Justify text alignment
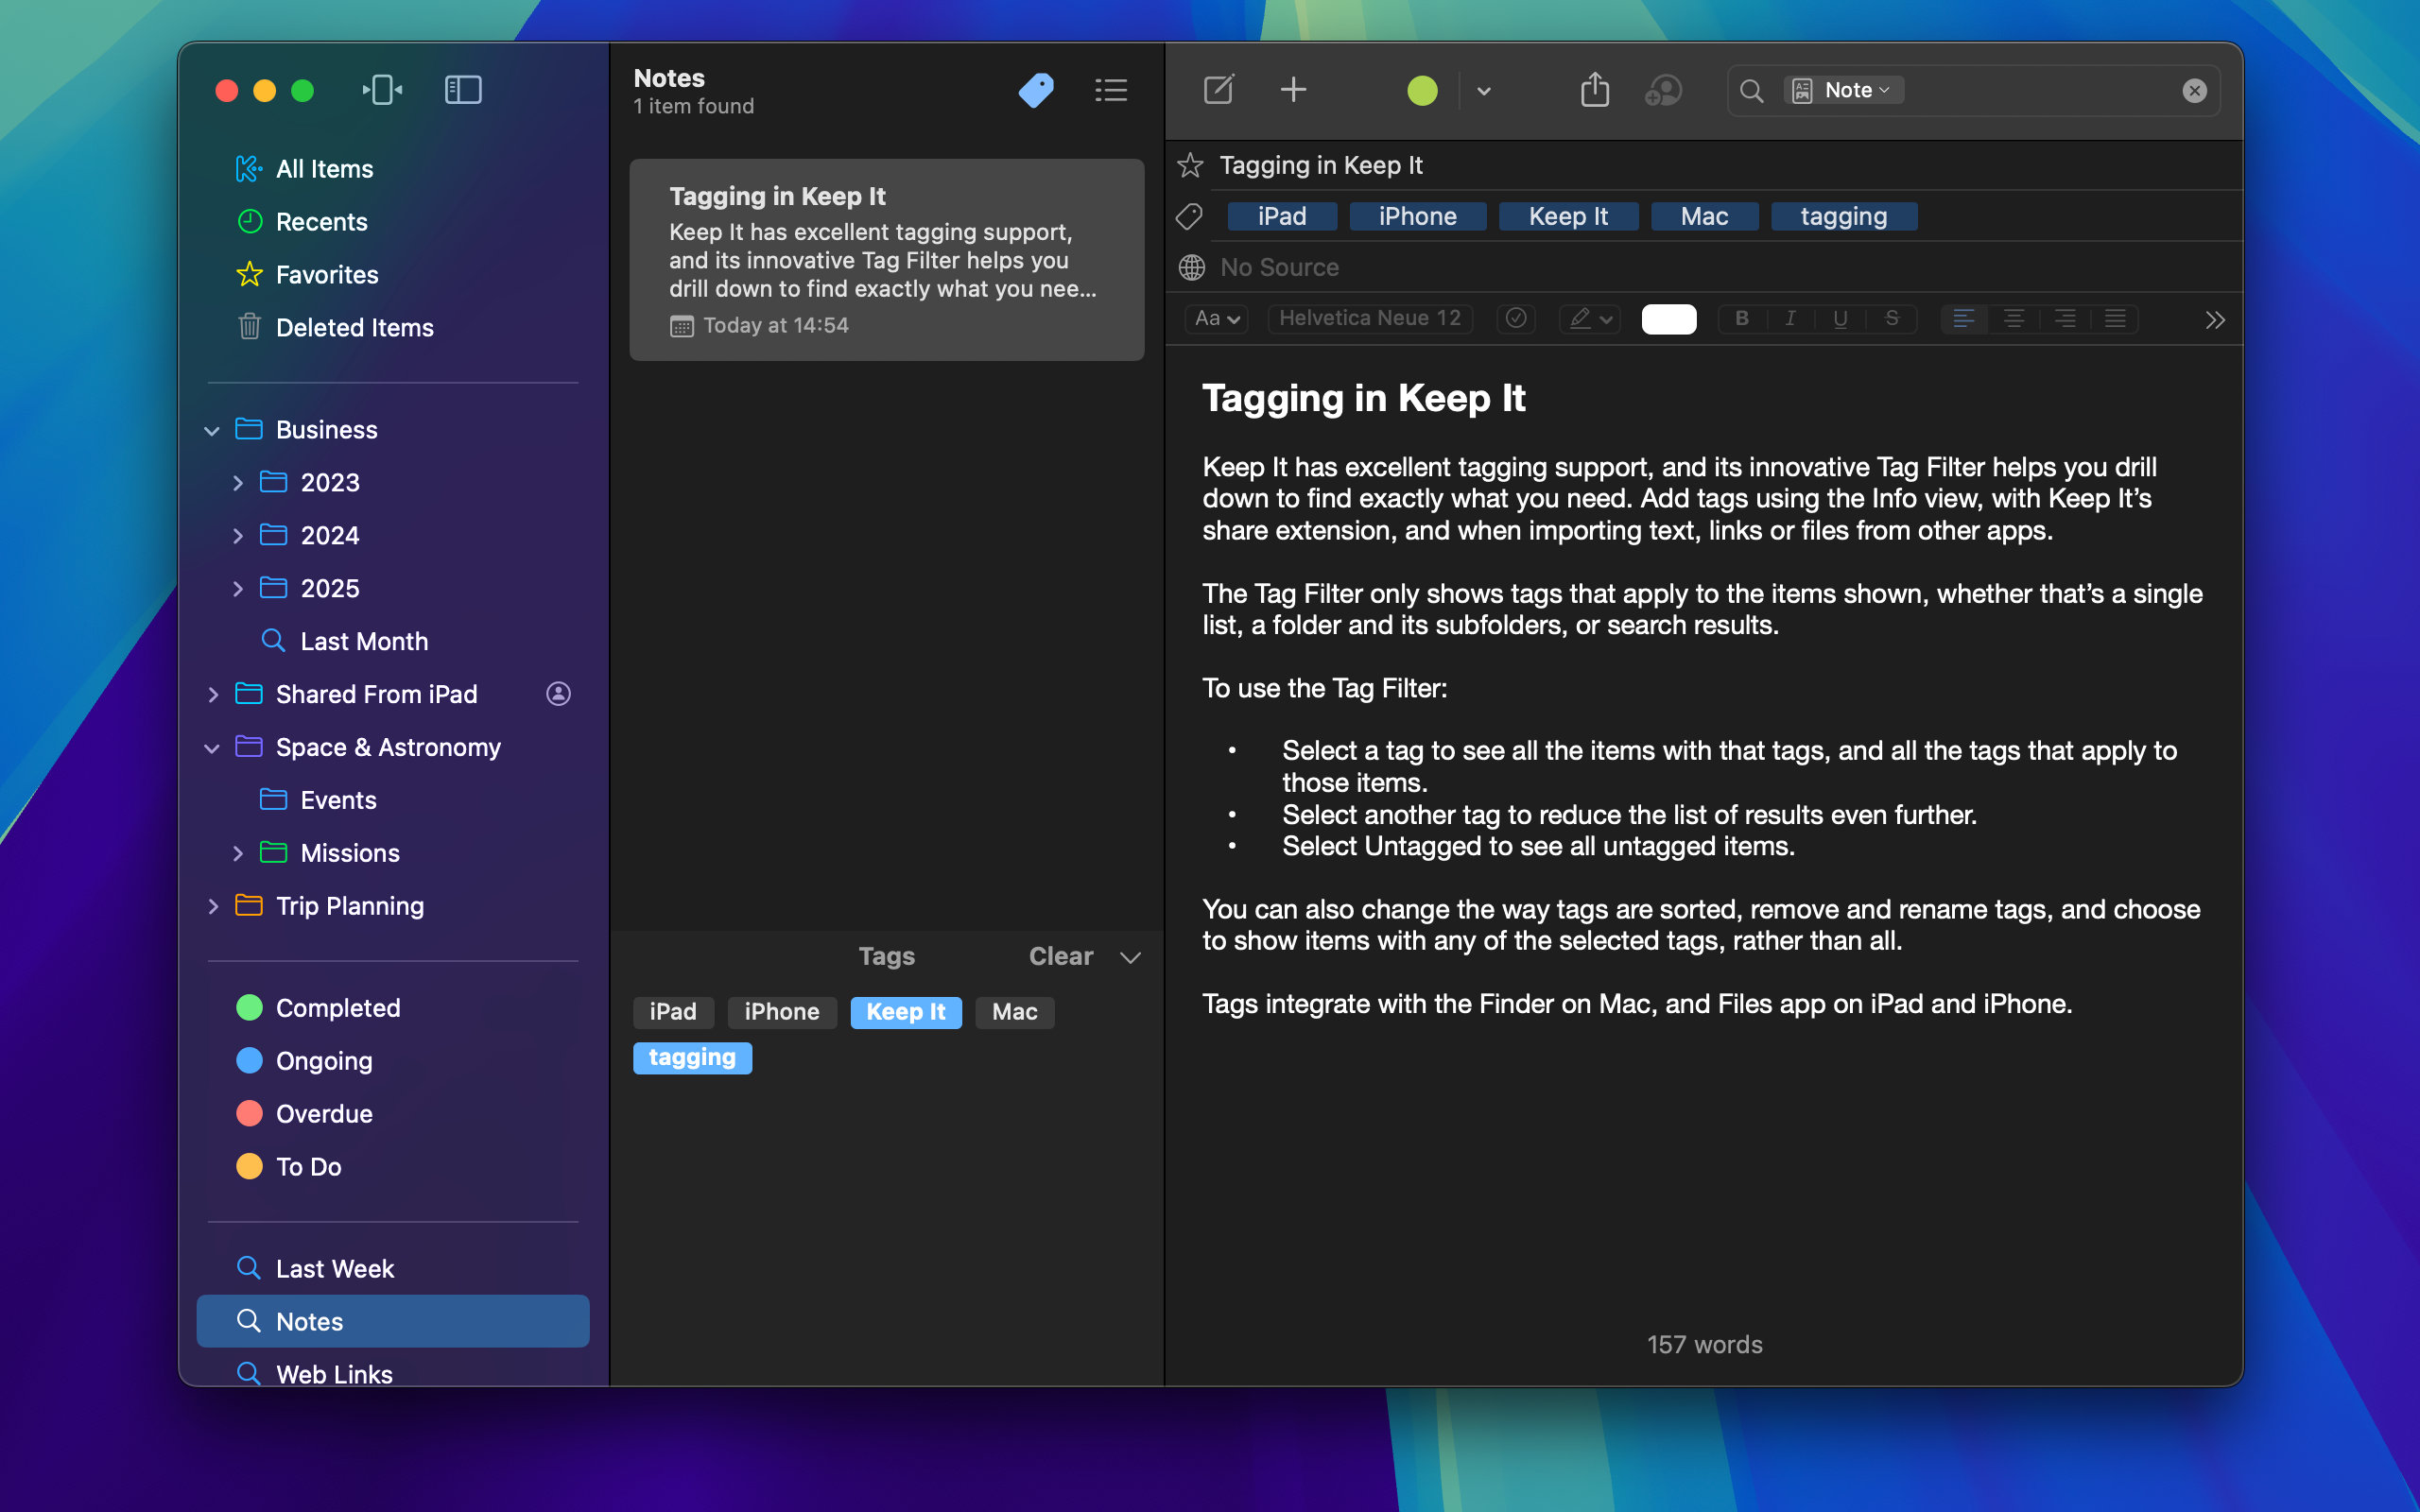 2115,318
